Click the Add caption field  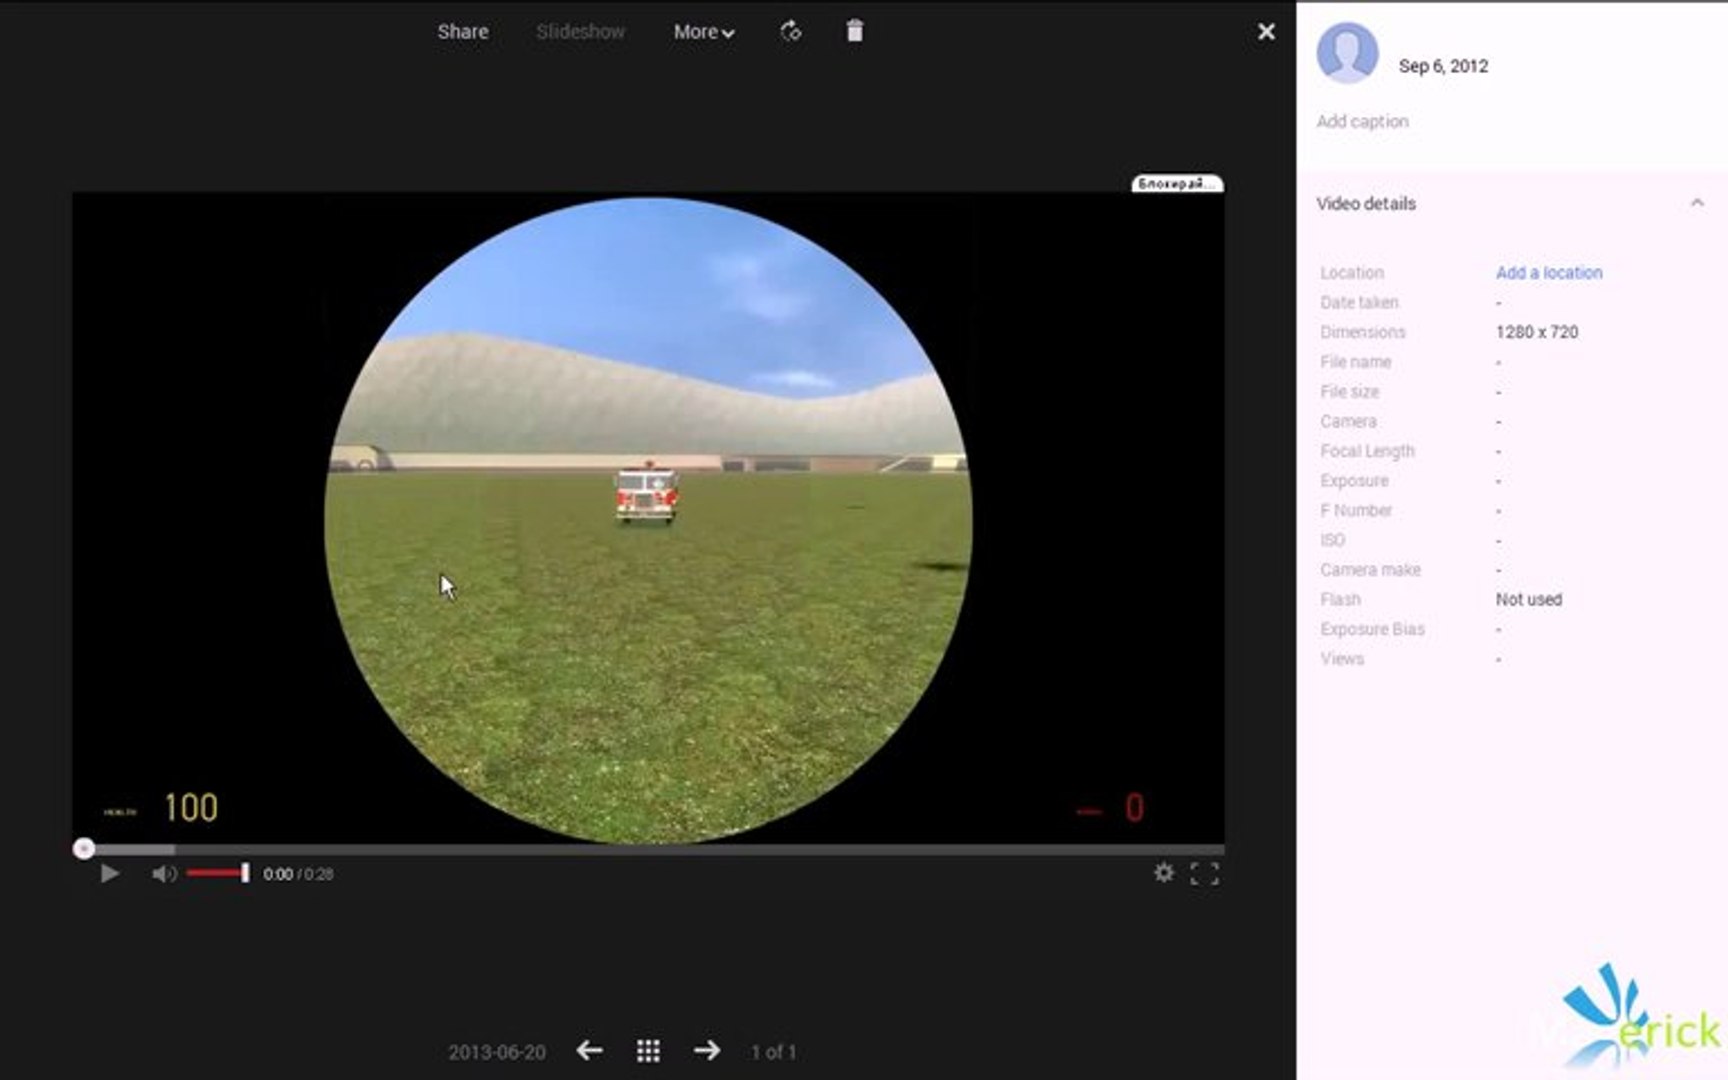1362,121
